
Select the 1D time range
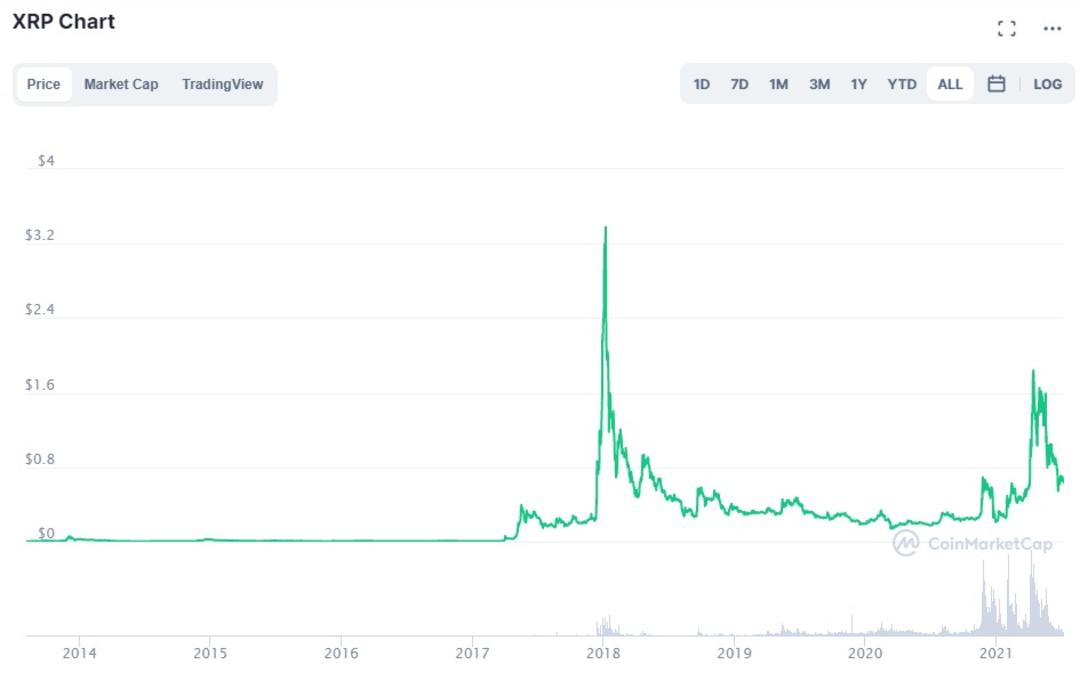[x=701, y=84]
